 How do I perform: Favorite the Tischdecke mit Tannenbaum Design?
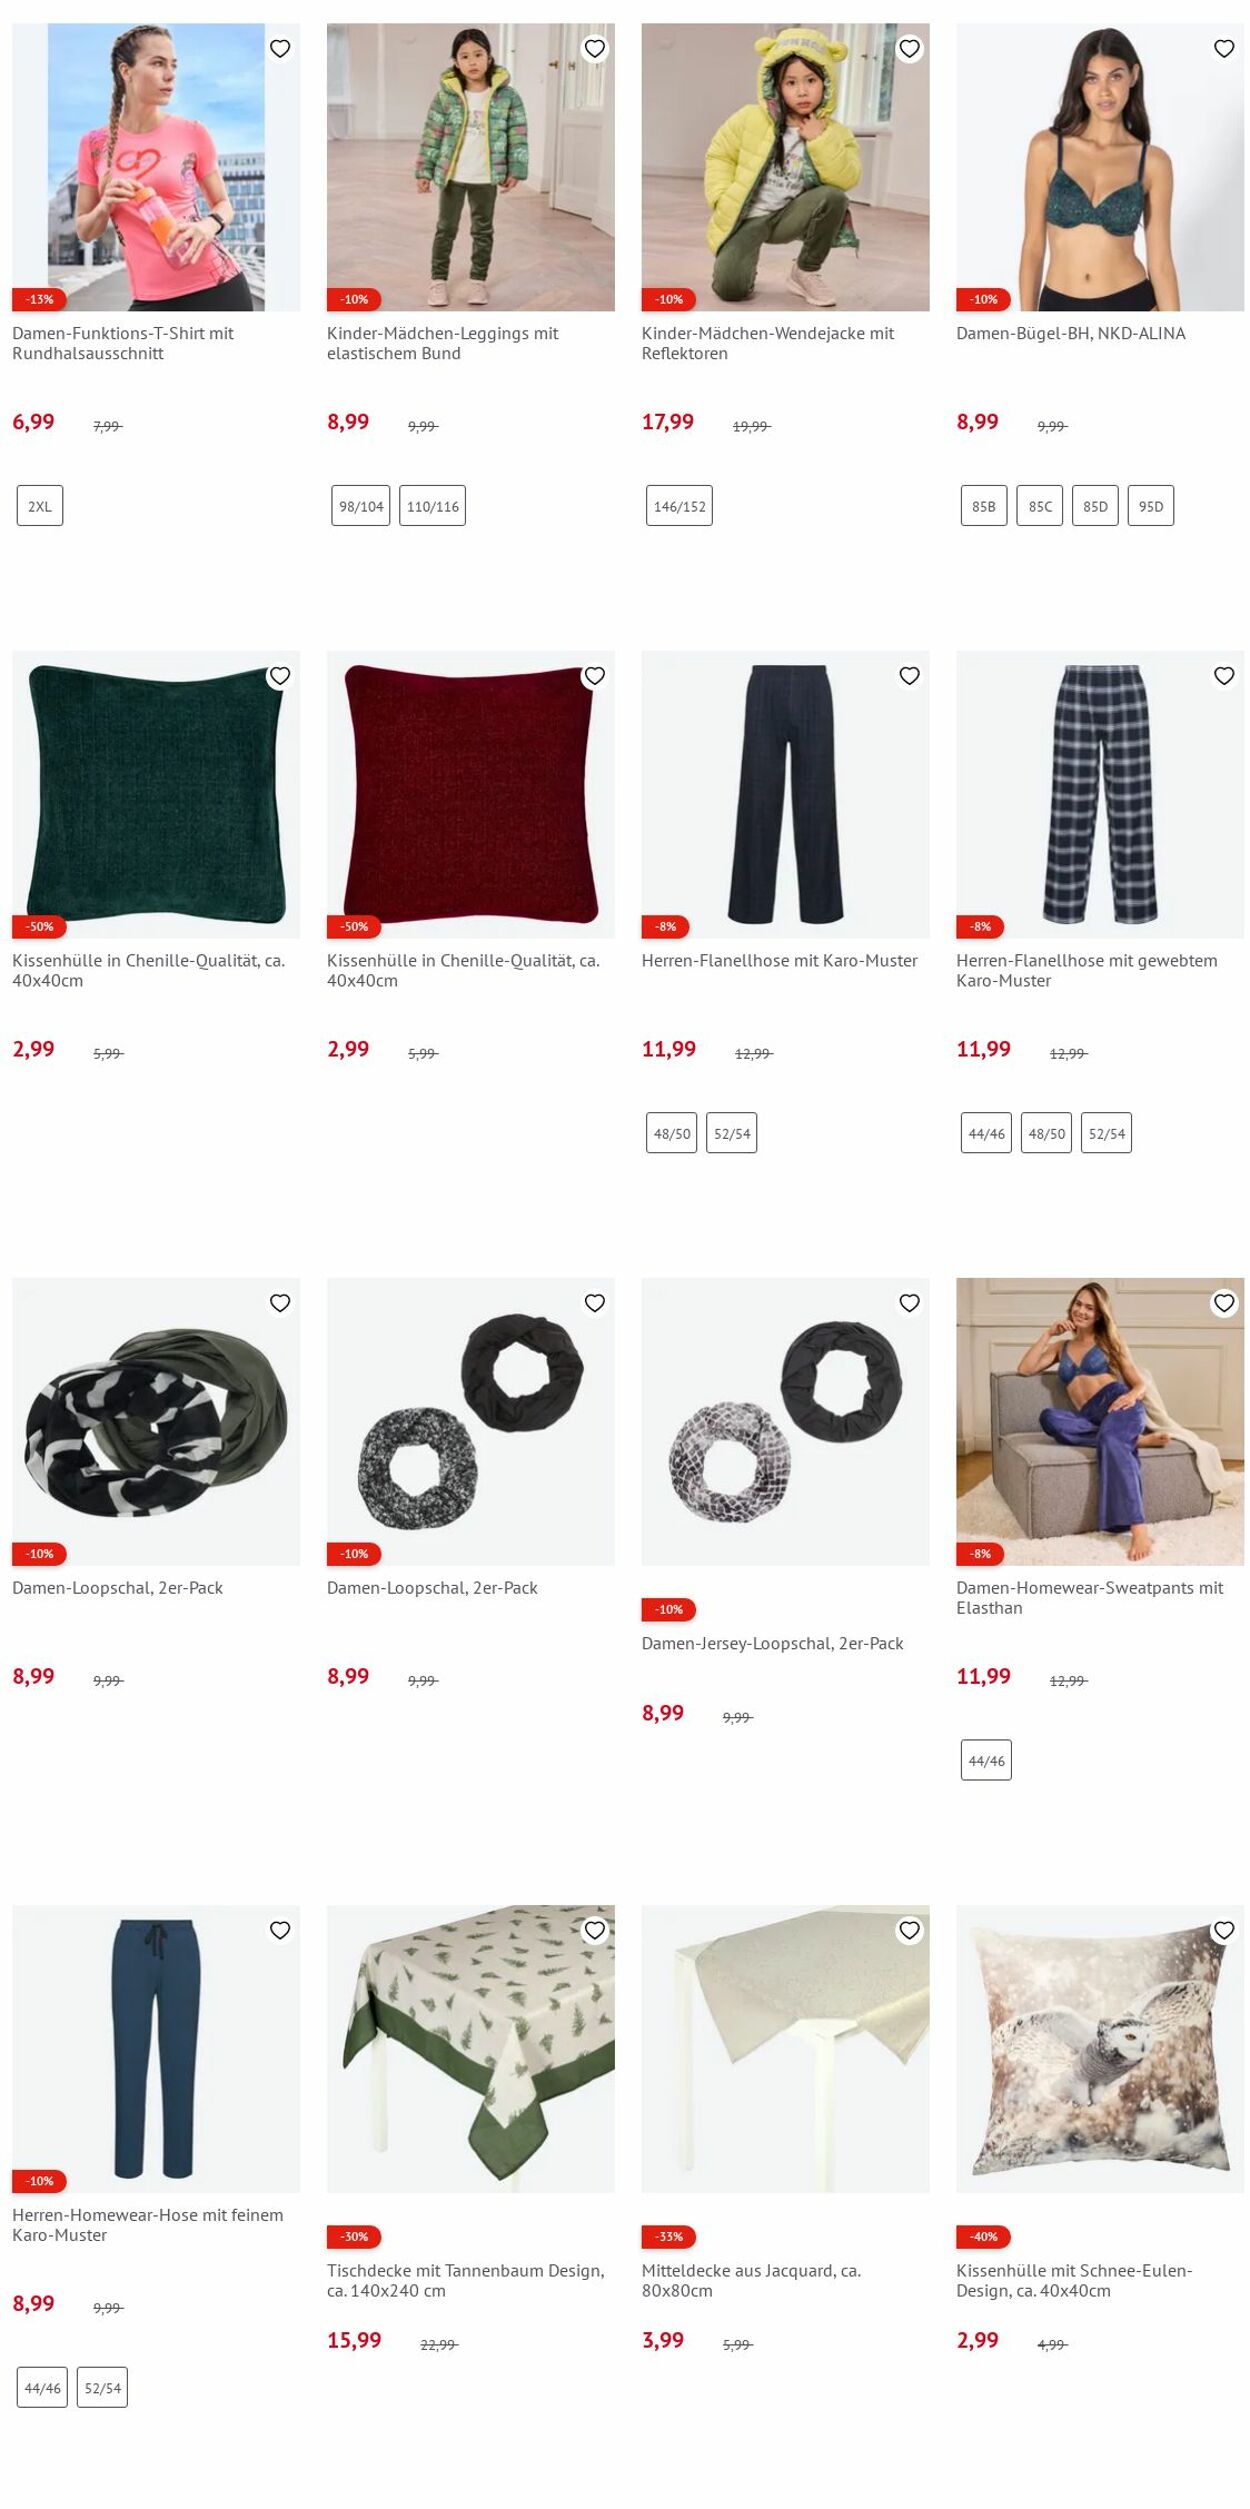point(595,1930)
